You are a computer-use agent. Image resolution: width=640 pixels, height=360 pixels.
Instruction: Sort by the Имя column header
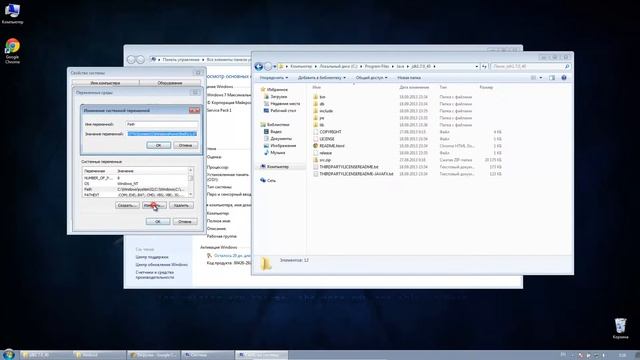(x=317, y=87)
